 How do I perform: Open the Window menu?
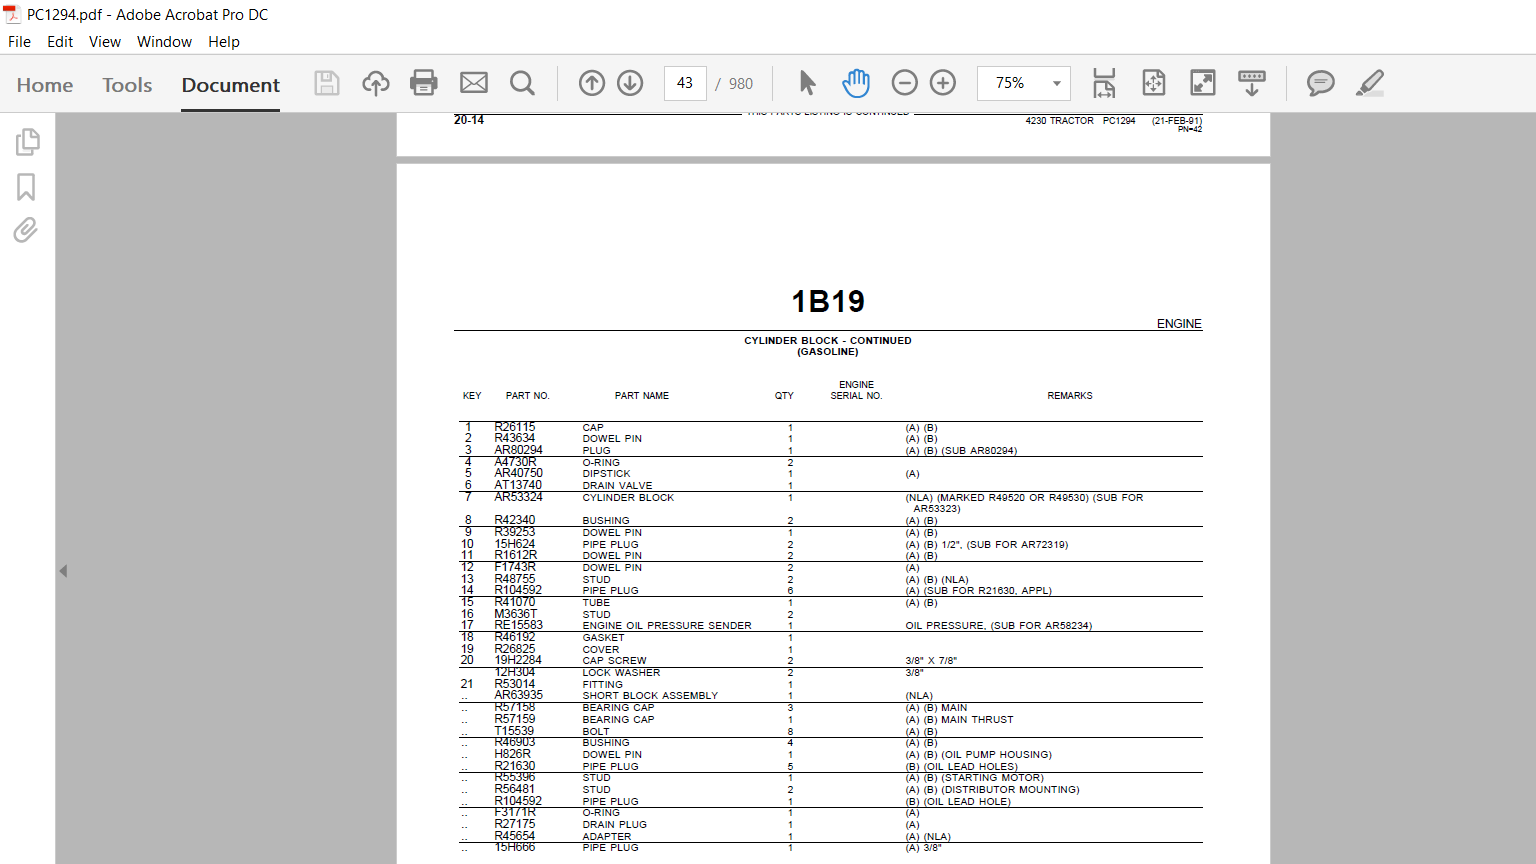164,42
